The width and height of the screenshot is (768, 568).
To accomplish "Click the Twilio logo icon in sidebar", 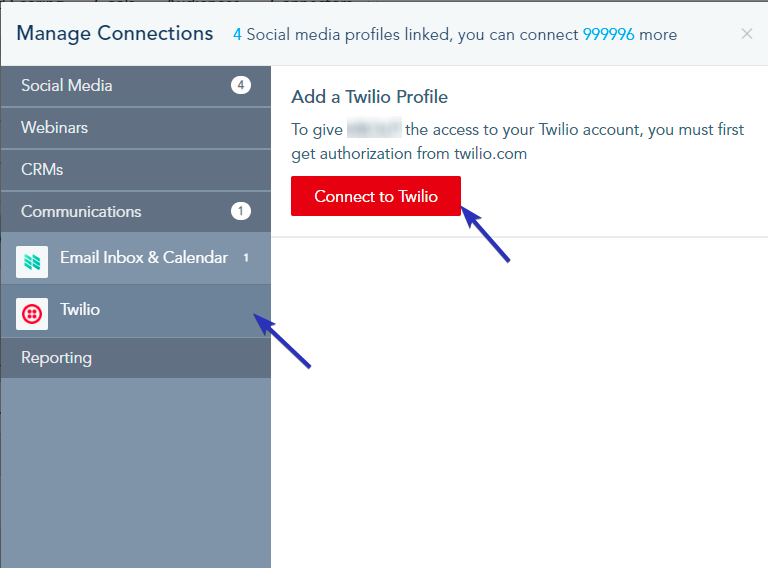I will (32, 314).
